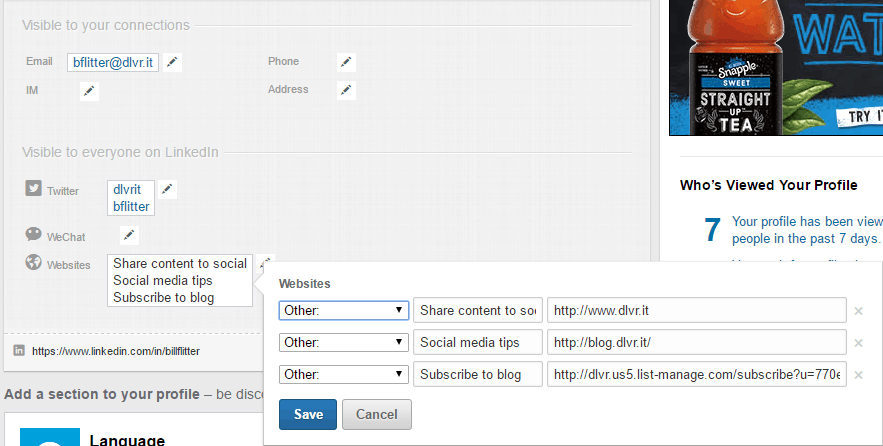Click the 'Add a section to your profile' heading

coord(101,394)
